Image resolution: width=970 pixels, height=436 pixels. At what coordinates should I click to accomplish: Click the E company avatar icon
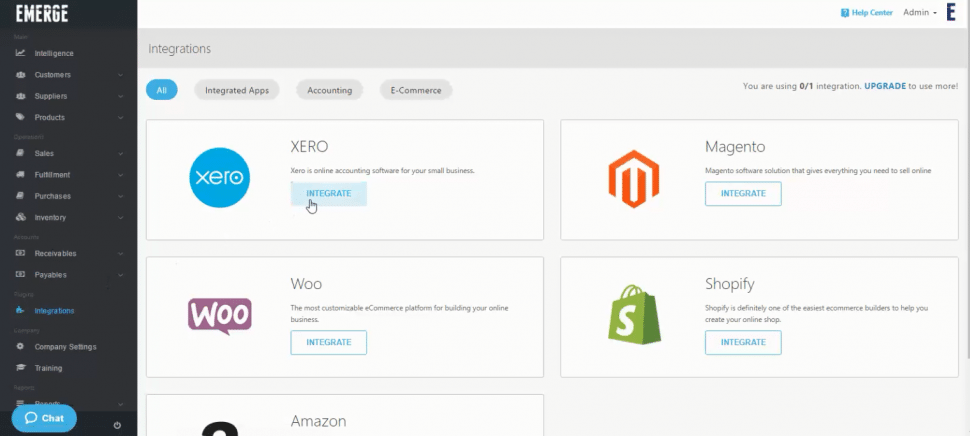pyautogui.click(x=951, y=12)
